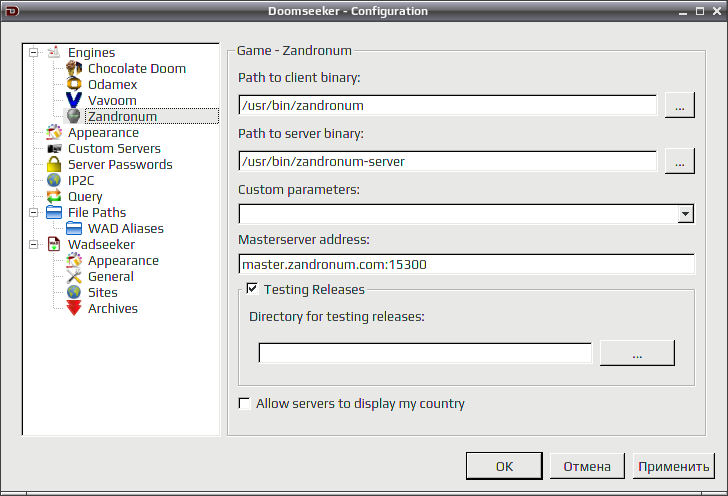This screenshot has width=728, height=496.
Task: Click the WAD Aliases folder icon
Action: pyautogui.click(x=74, y=228)
